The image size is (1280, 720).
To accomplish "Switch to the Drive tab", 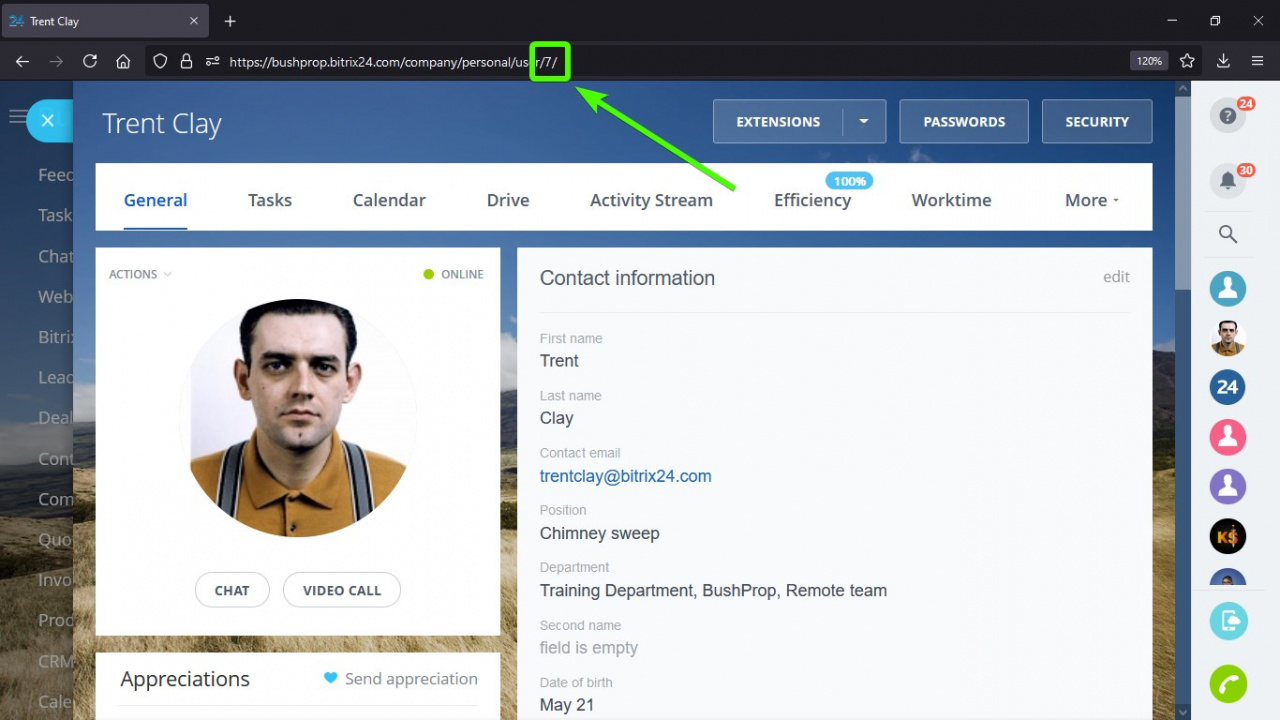I will [508, 200].
